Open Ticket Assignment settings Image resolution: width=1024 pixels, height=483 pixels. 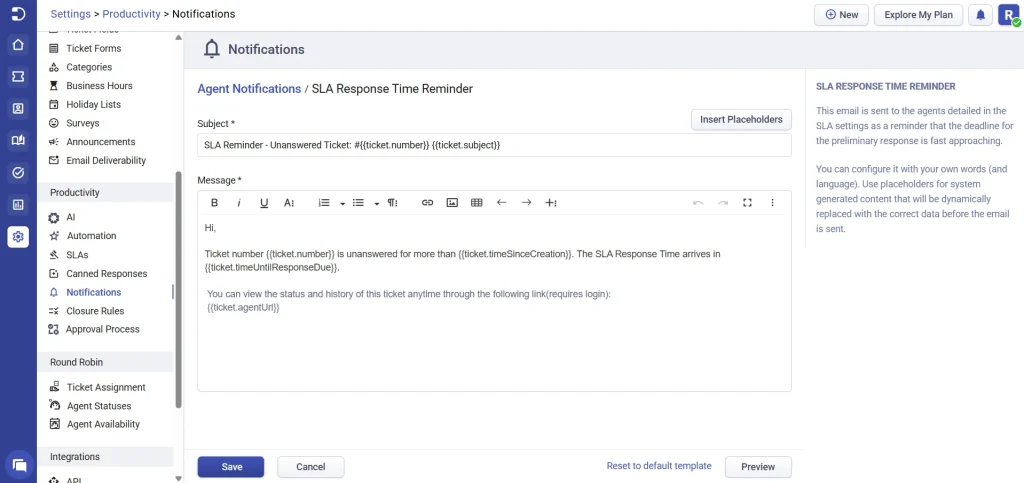click(x=106, y=388)
